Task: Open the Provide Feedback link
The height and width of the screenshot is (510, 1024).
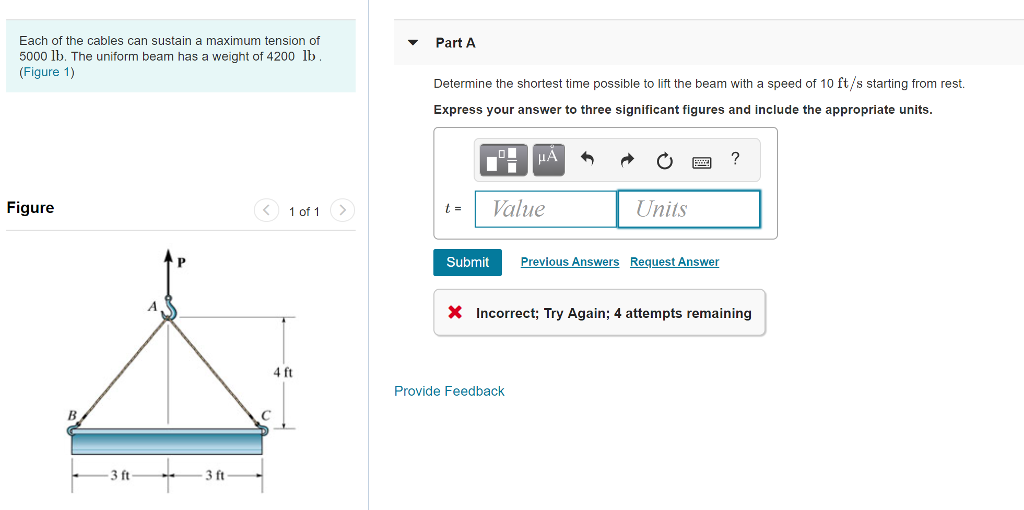Action: [449, 391]
